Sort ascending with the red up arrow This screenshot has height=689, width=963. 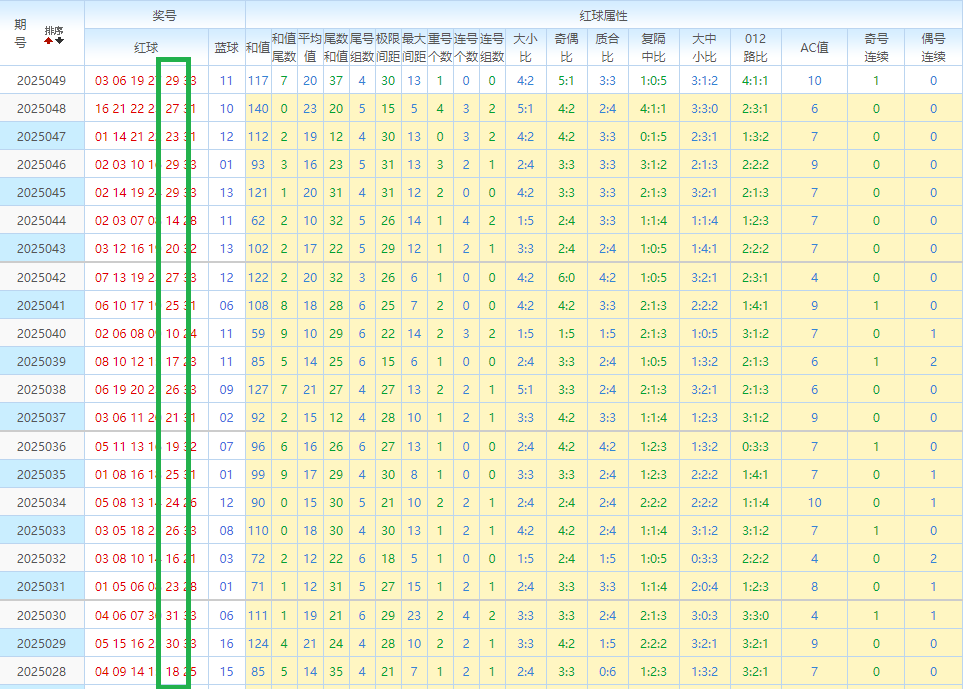pos(49,41)
